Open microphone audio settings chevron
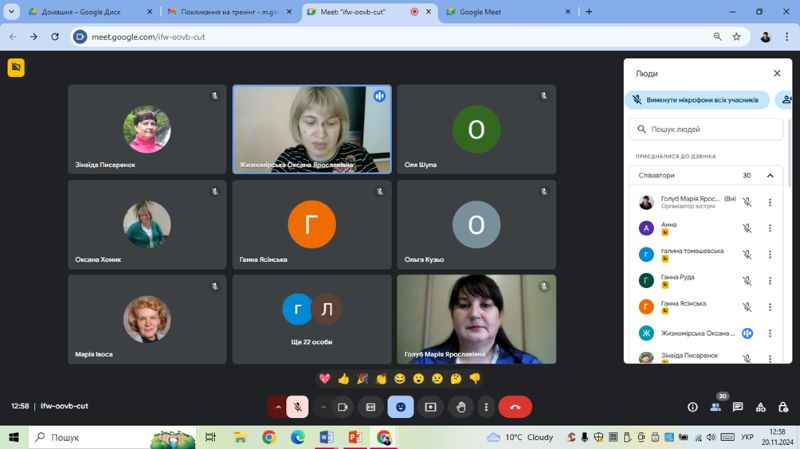 (278, 407)
